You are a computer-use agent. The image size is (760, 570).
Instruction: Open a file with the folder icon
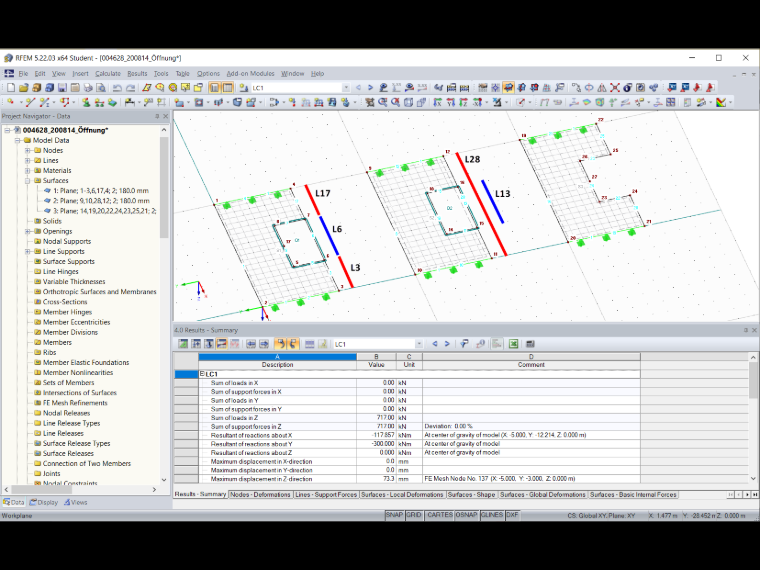click(x=23, y=88)
